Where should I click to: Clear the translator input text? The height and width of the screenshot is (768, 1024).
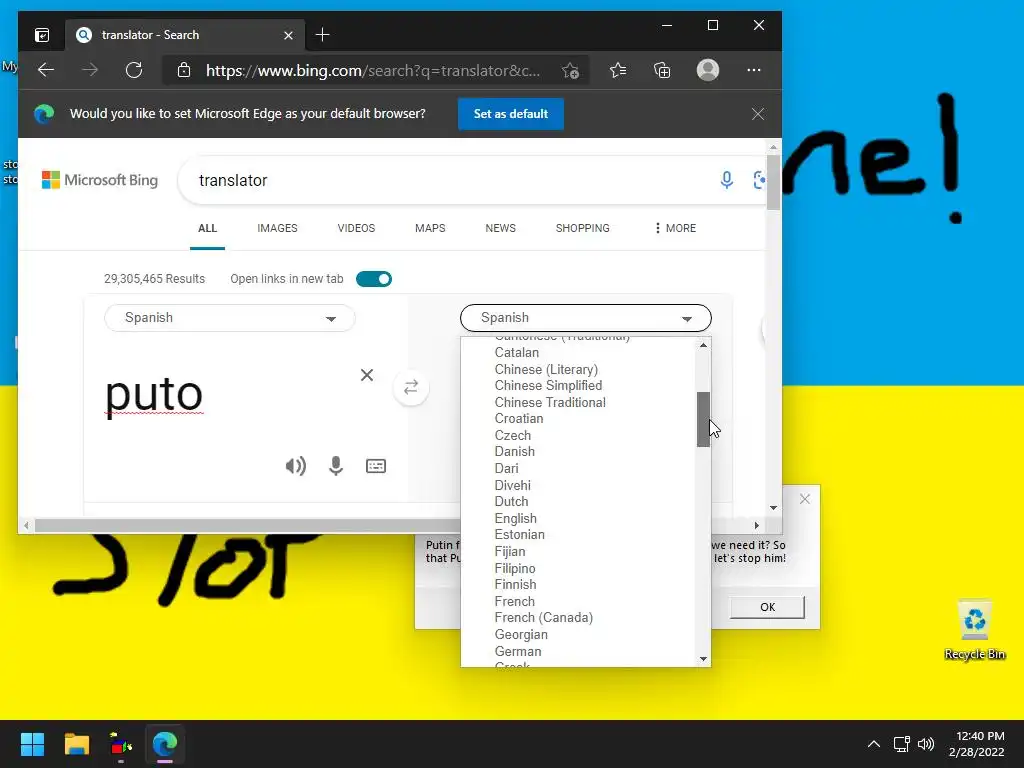(367, 375)
